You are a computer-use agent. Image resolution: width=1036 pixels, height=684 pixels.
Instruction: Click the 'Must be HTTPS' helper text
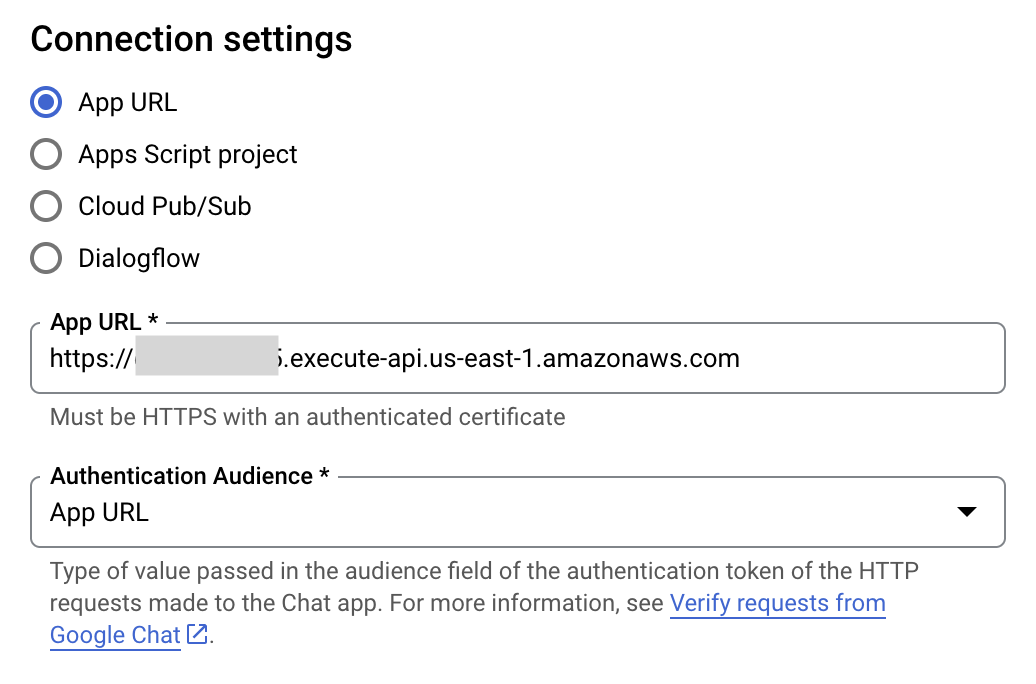307,416
